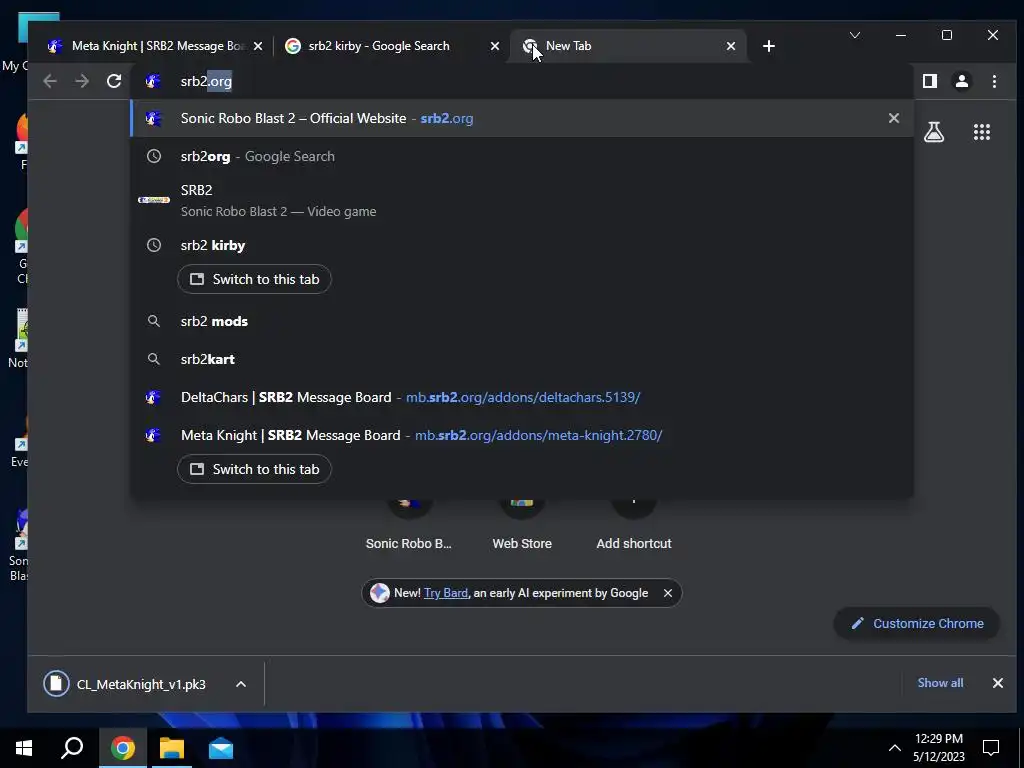Image resolution: width=1024 pixels, height=768 pixels.
Task: Open Mail app from taskbar
Action: pos(221,748)
